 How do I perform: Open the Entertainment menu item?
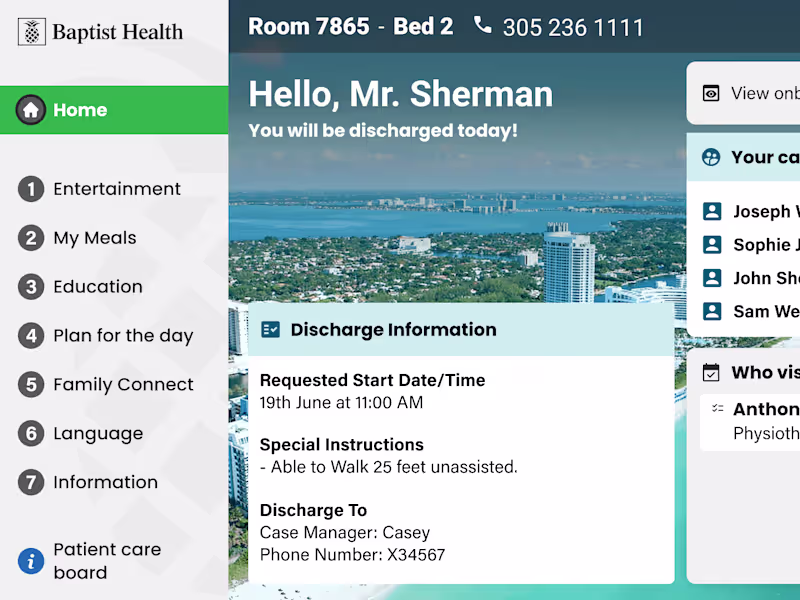pos(116,189)
